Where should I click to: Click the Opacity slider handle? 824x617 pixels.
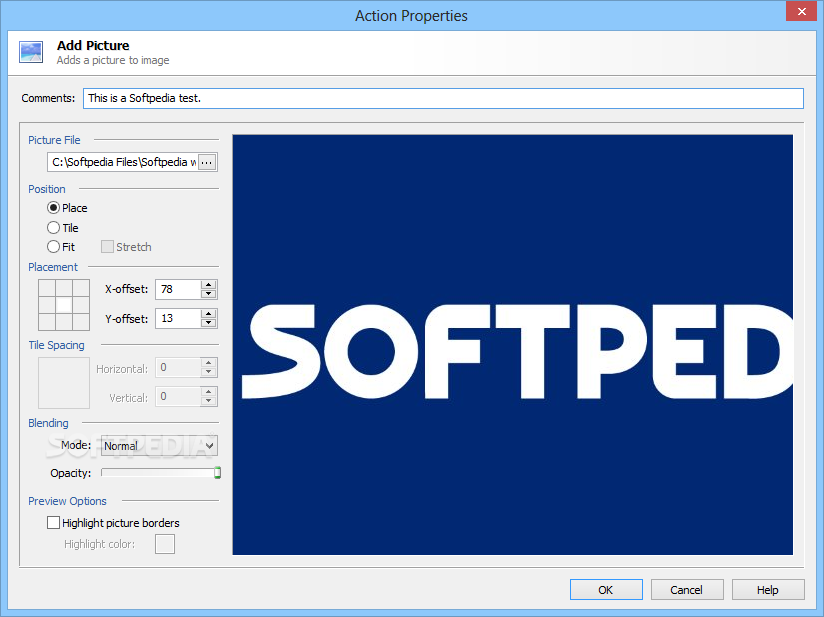click(x=217, y=472)
